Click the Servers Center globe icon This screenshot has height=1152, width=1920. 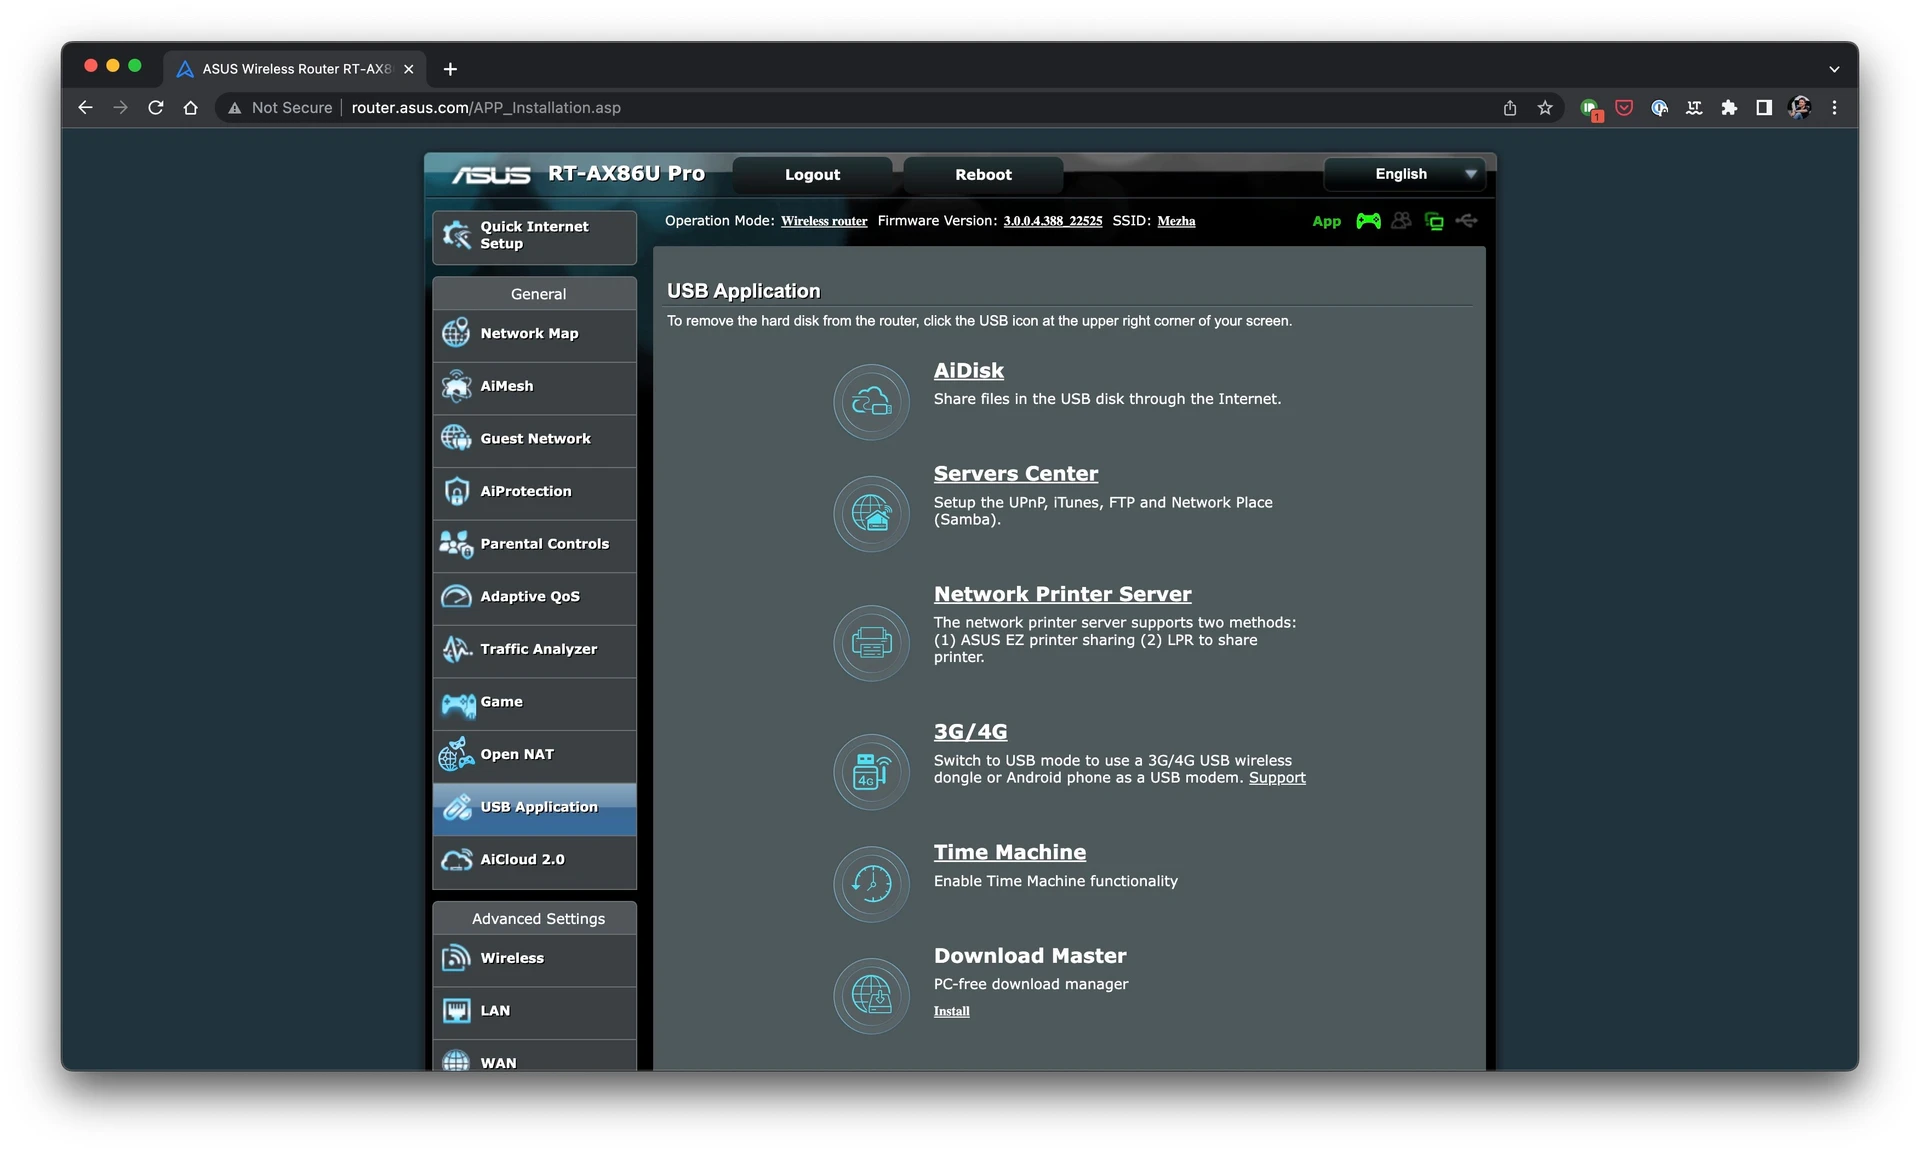(871, 514)
